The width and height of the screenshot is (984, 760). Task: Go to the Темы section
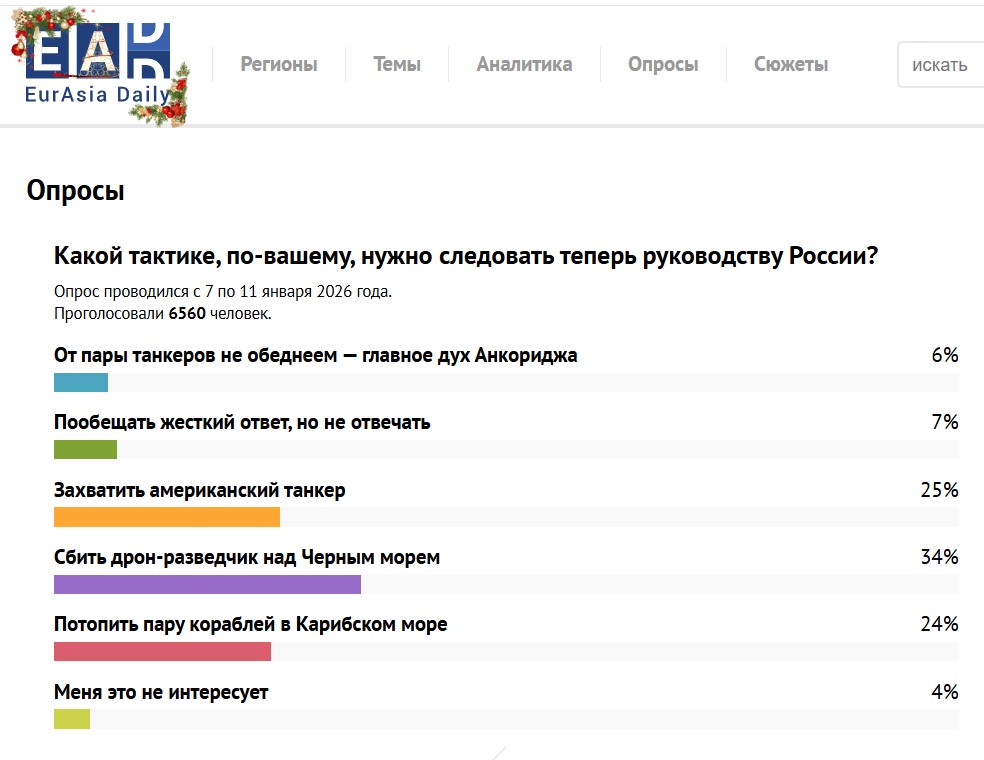(x=397, y=65)
